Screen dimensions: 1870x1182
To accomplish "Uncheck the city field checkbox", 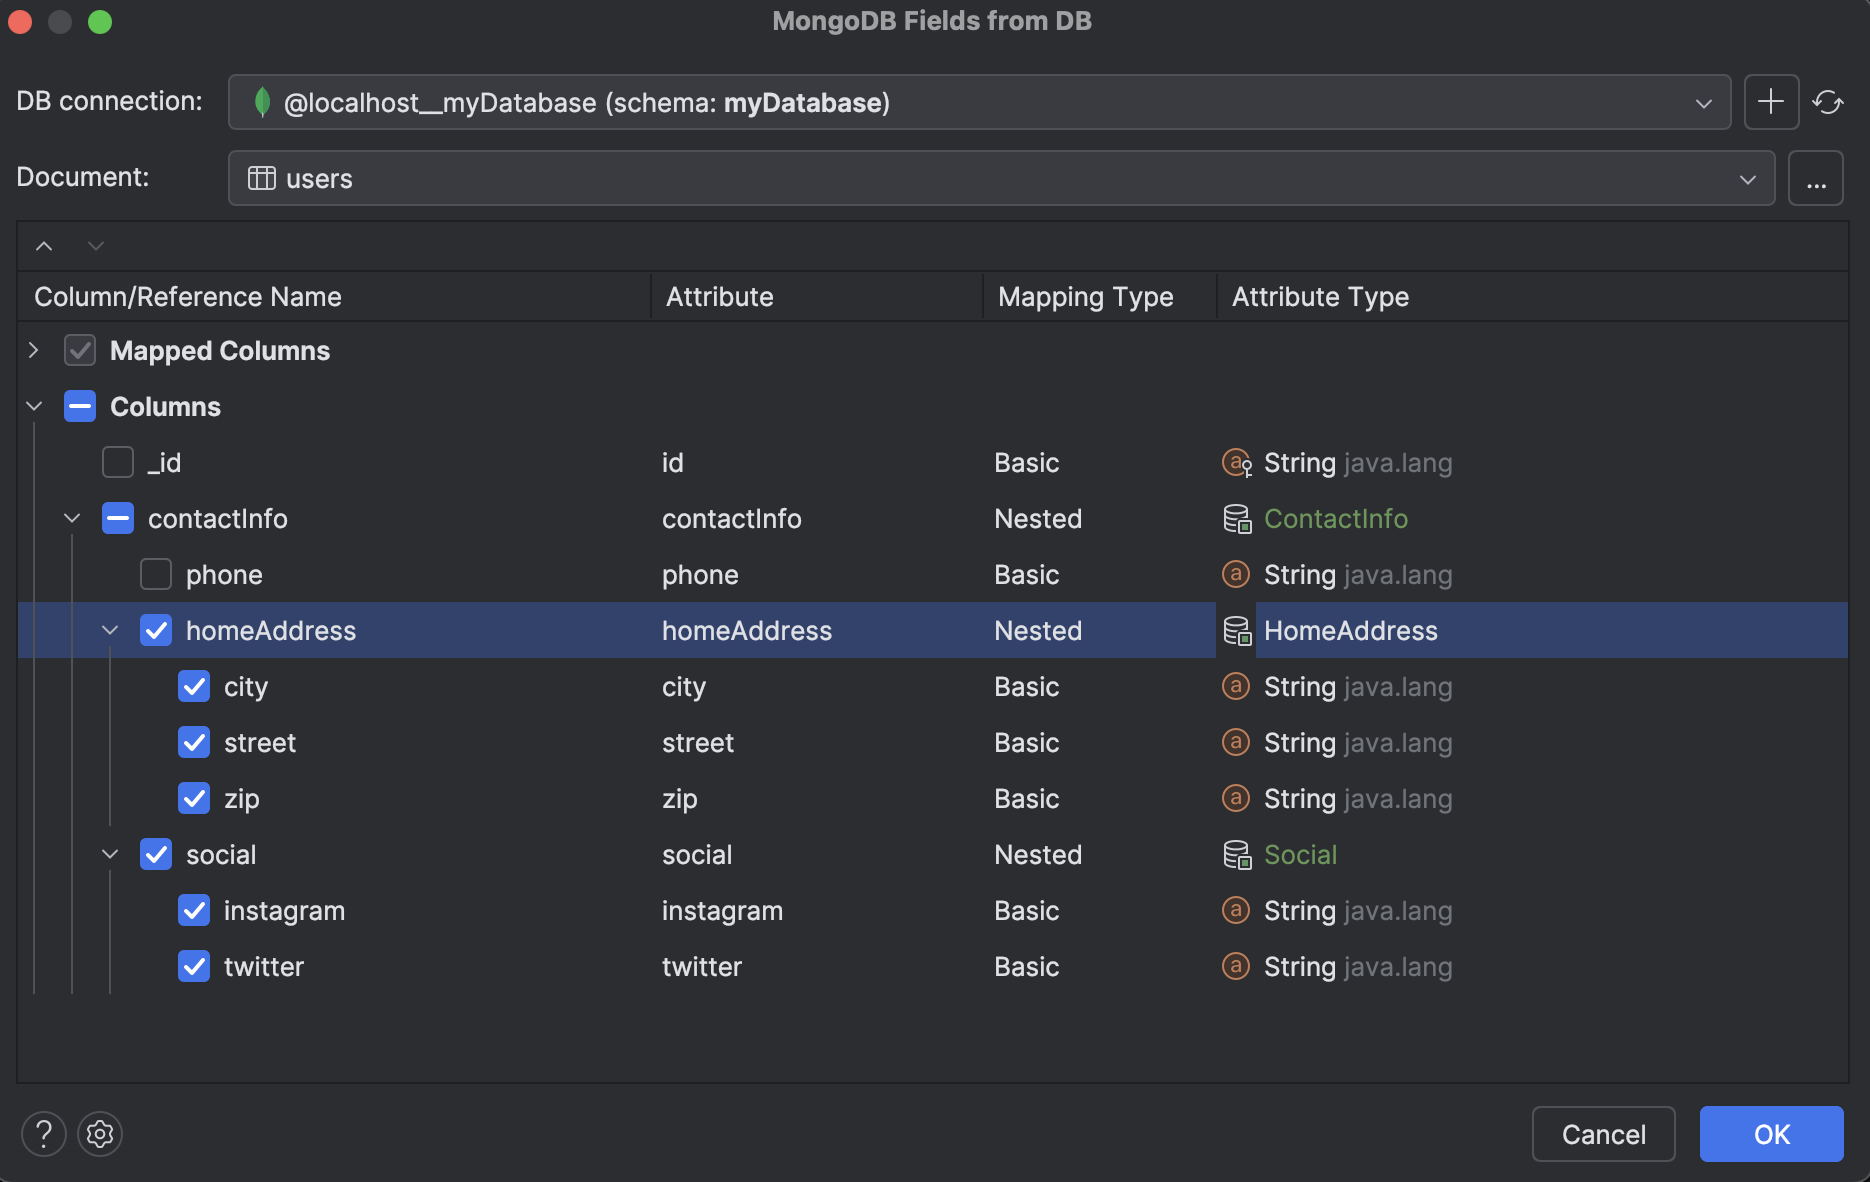I will click(x=194, y=686).
